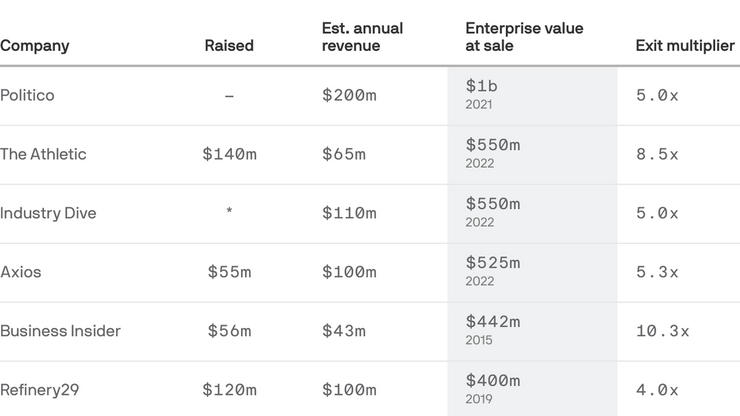Click Politico's $1b enterprise value
740x416 pixels.
coord(481,86)
